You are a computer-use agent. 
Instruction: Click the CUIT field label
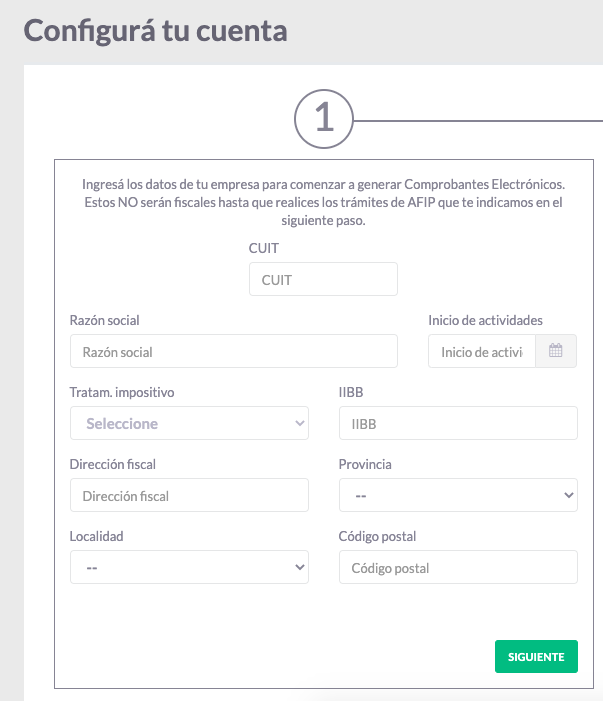click(264, 247)
